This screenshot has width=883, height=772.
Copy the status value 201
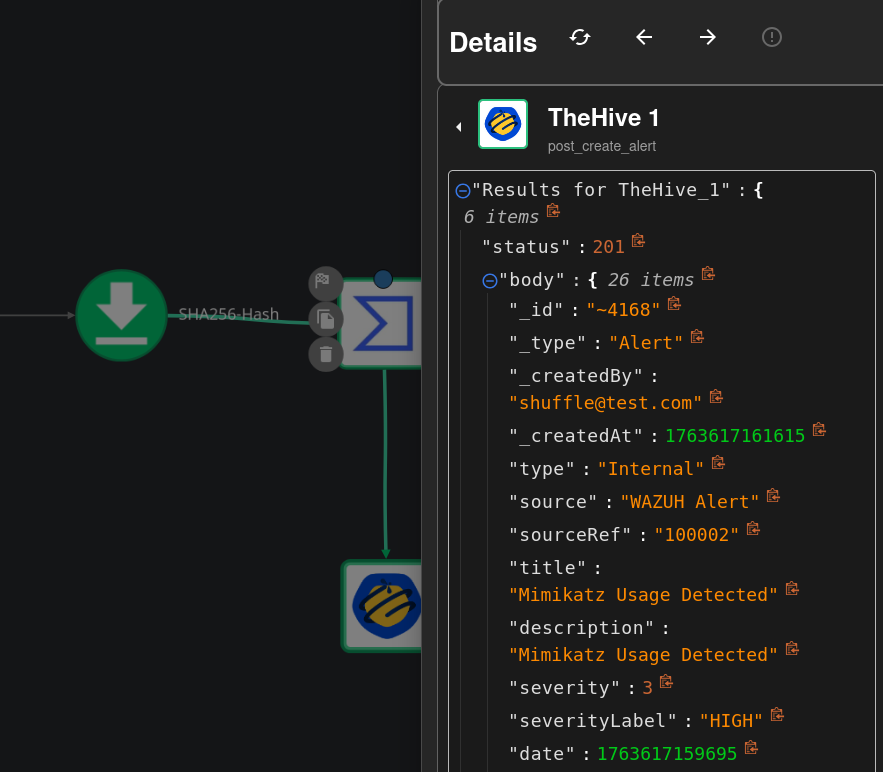coord(638,241)
